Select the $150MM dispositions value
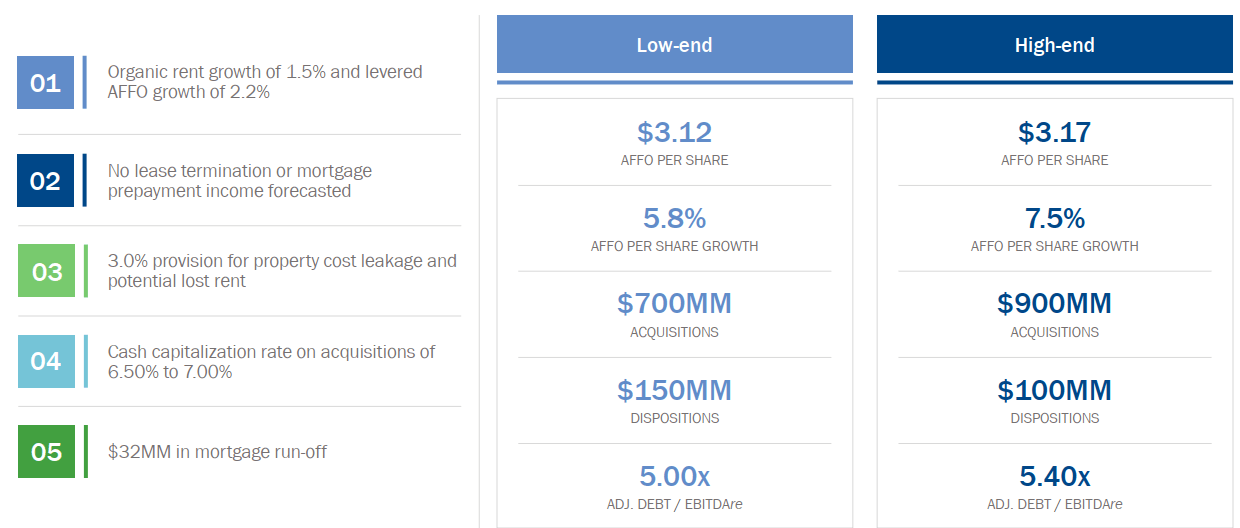 click(674, 390)
